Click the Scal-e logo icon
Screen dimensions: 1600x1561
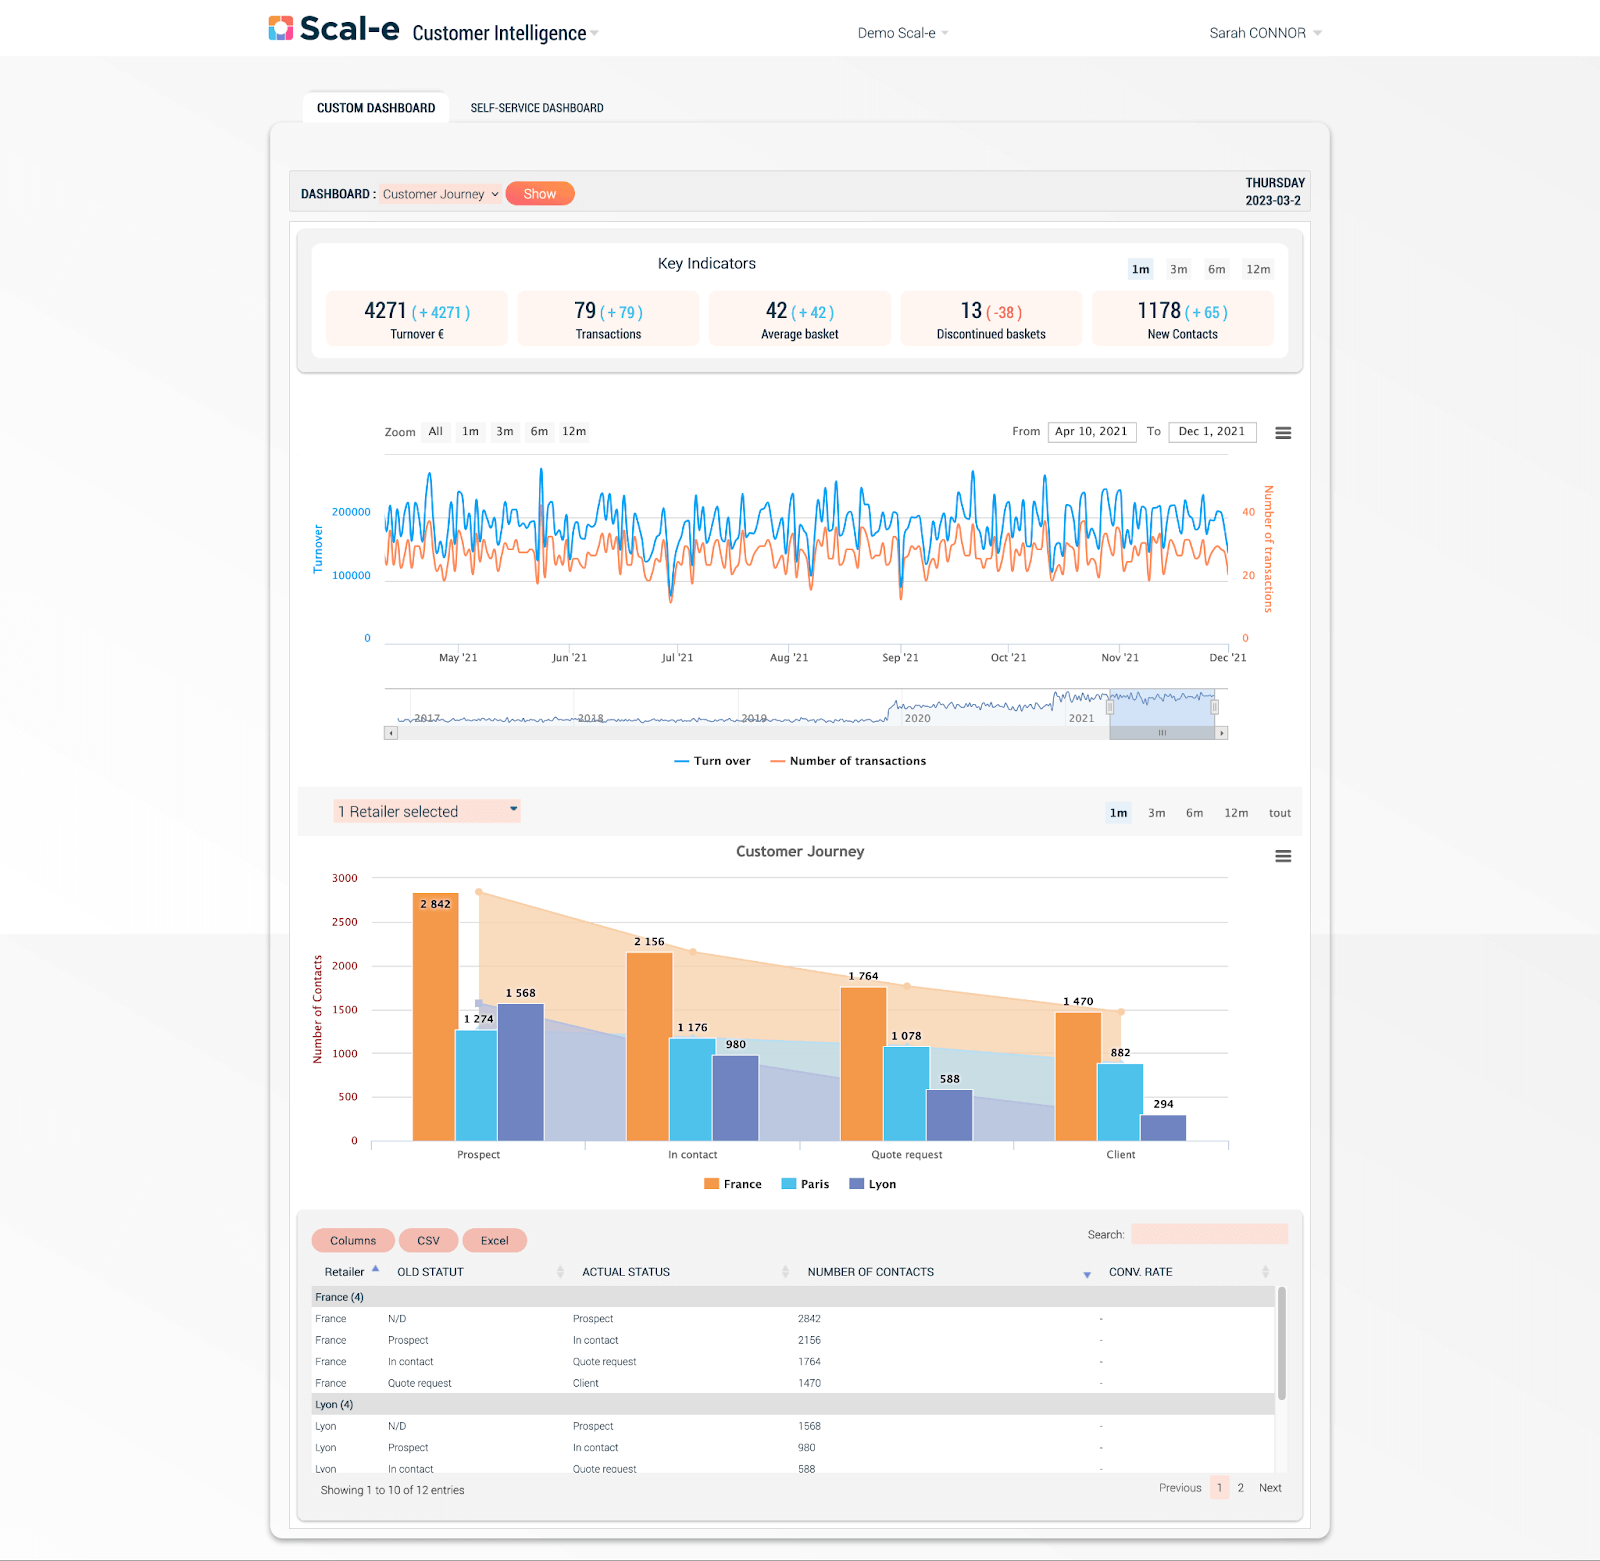[x=281, y=28]
